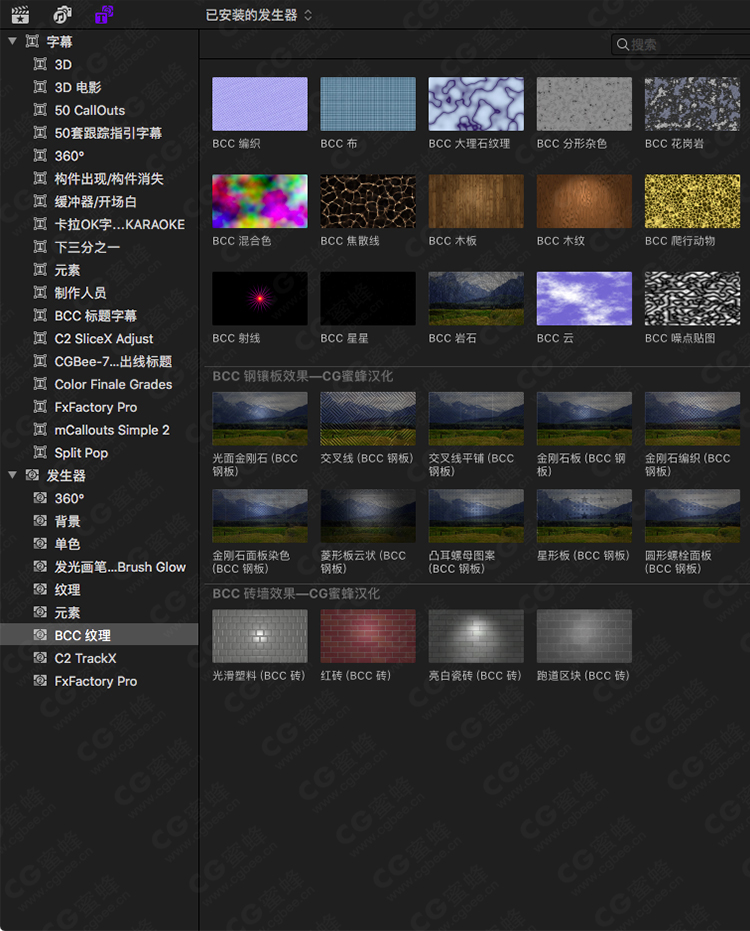Screen dimensions: 750x931
Task: Select the 星形板 (BCC 钢板) thumbnail
Action: (x=584, y=516)
